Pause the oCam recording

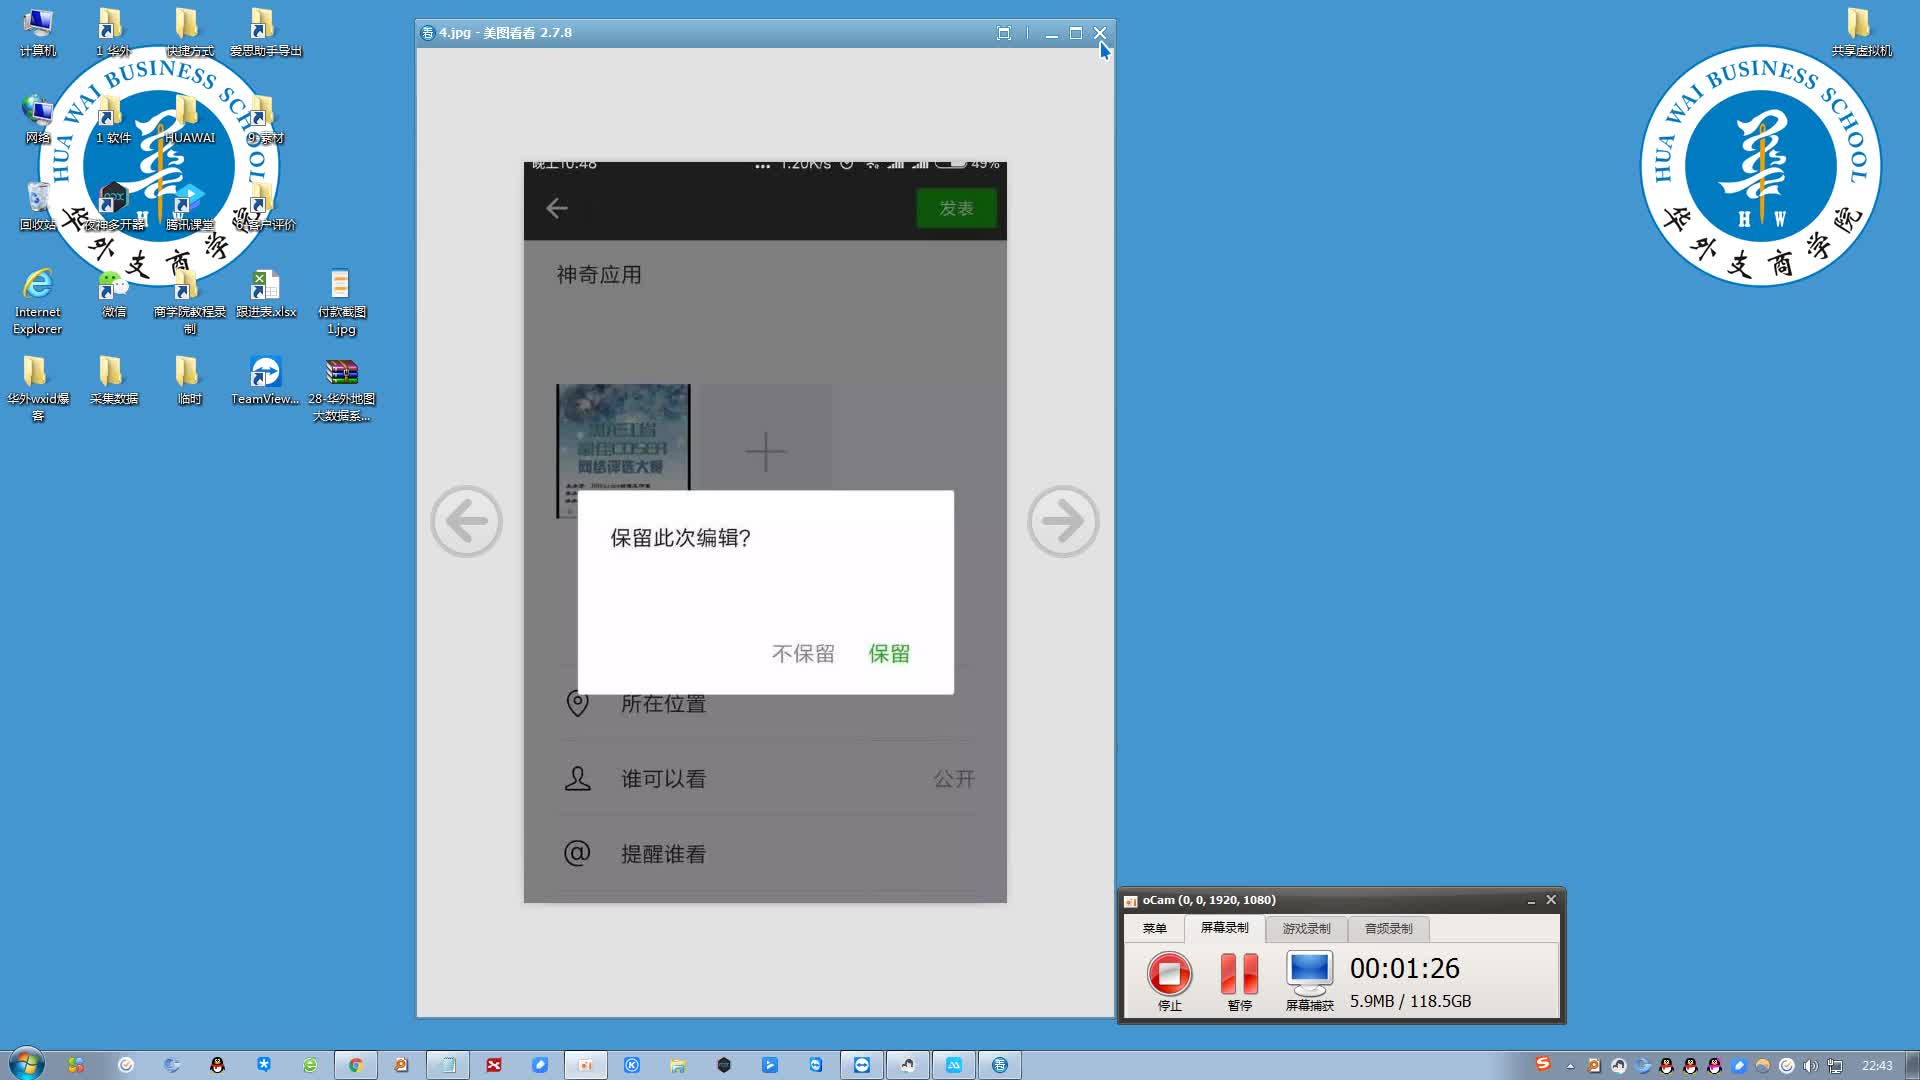(1239, 973)
